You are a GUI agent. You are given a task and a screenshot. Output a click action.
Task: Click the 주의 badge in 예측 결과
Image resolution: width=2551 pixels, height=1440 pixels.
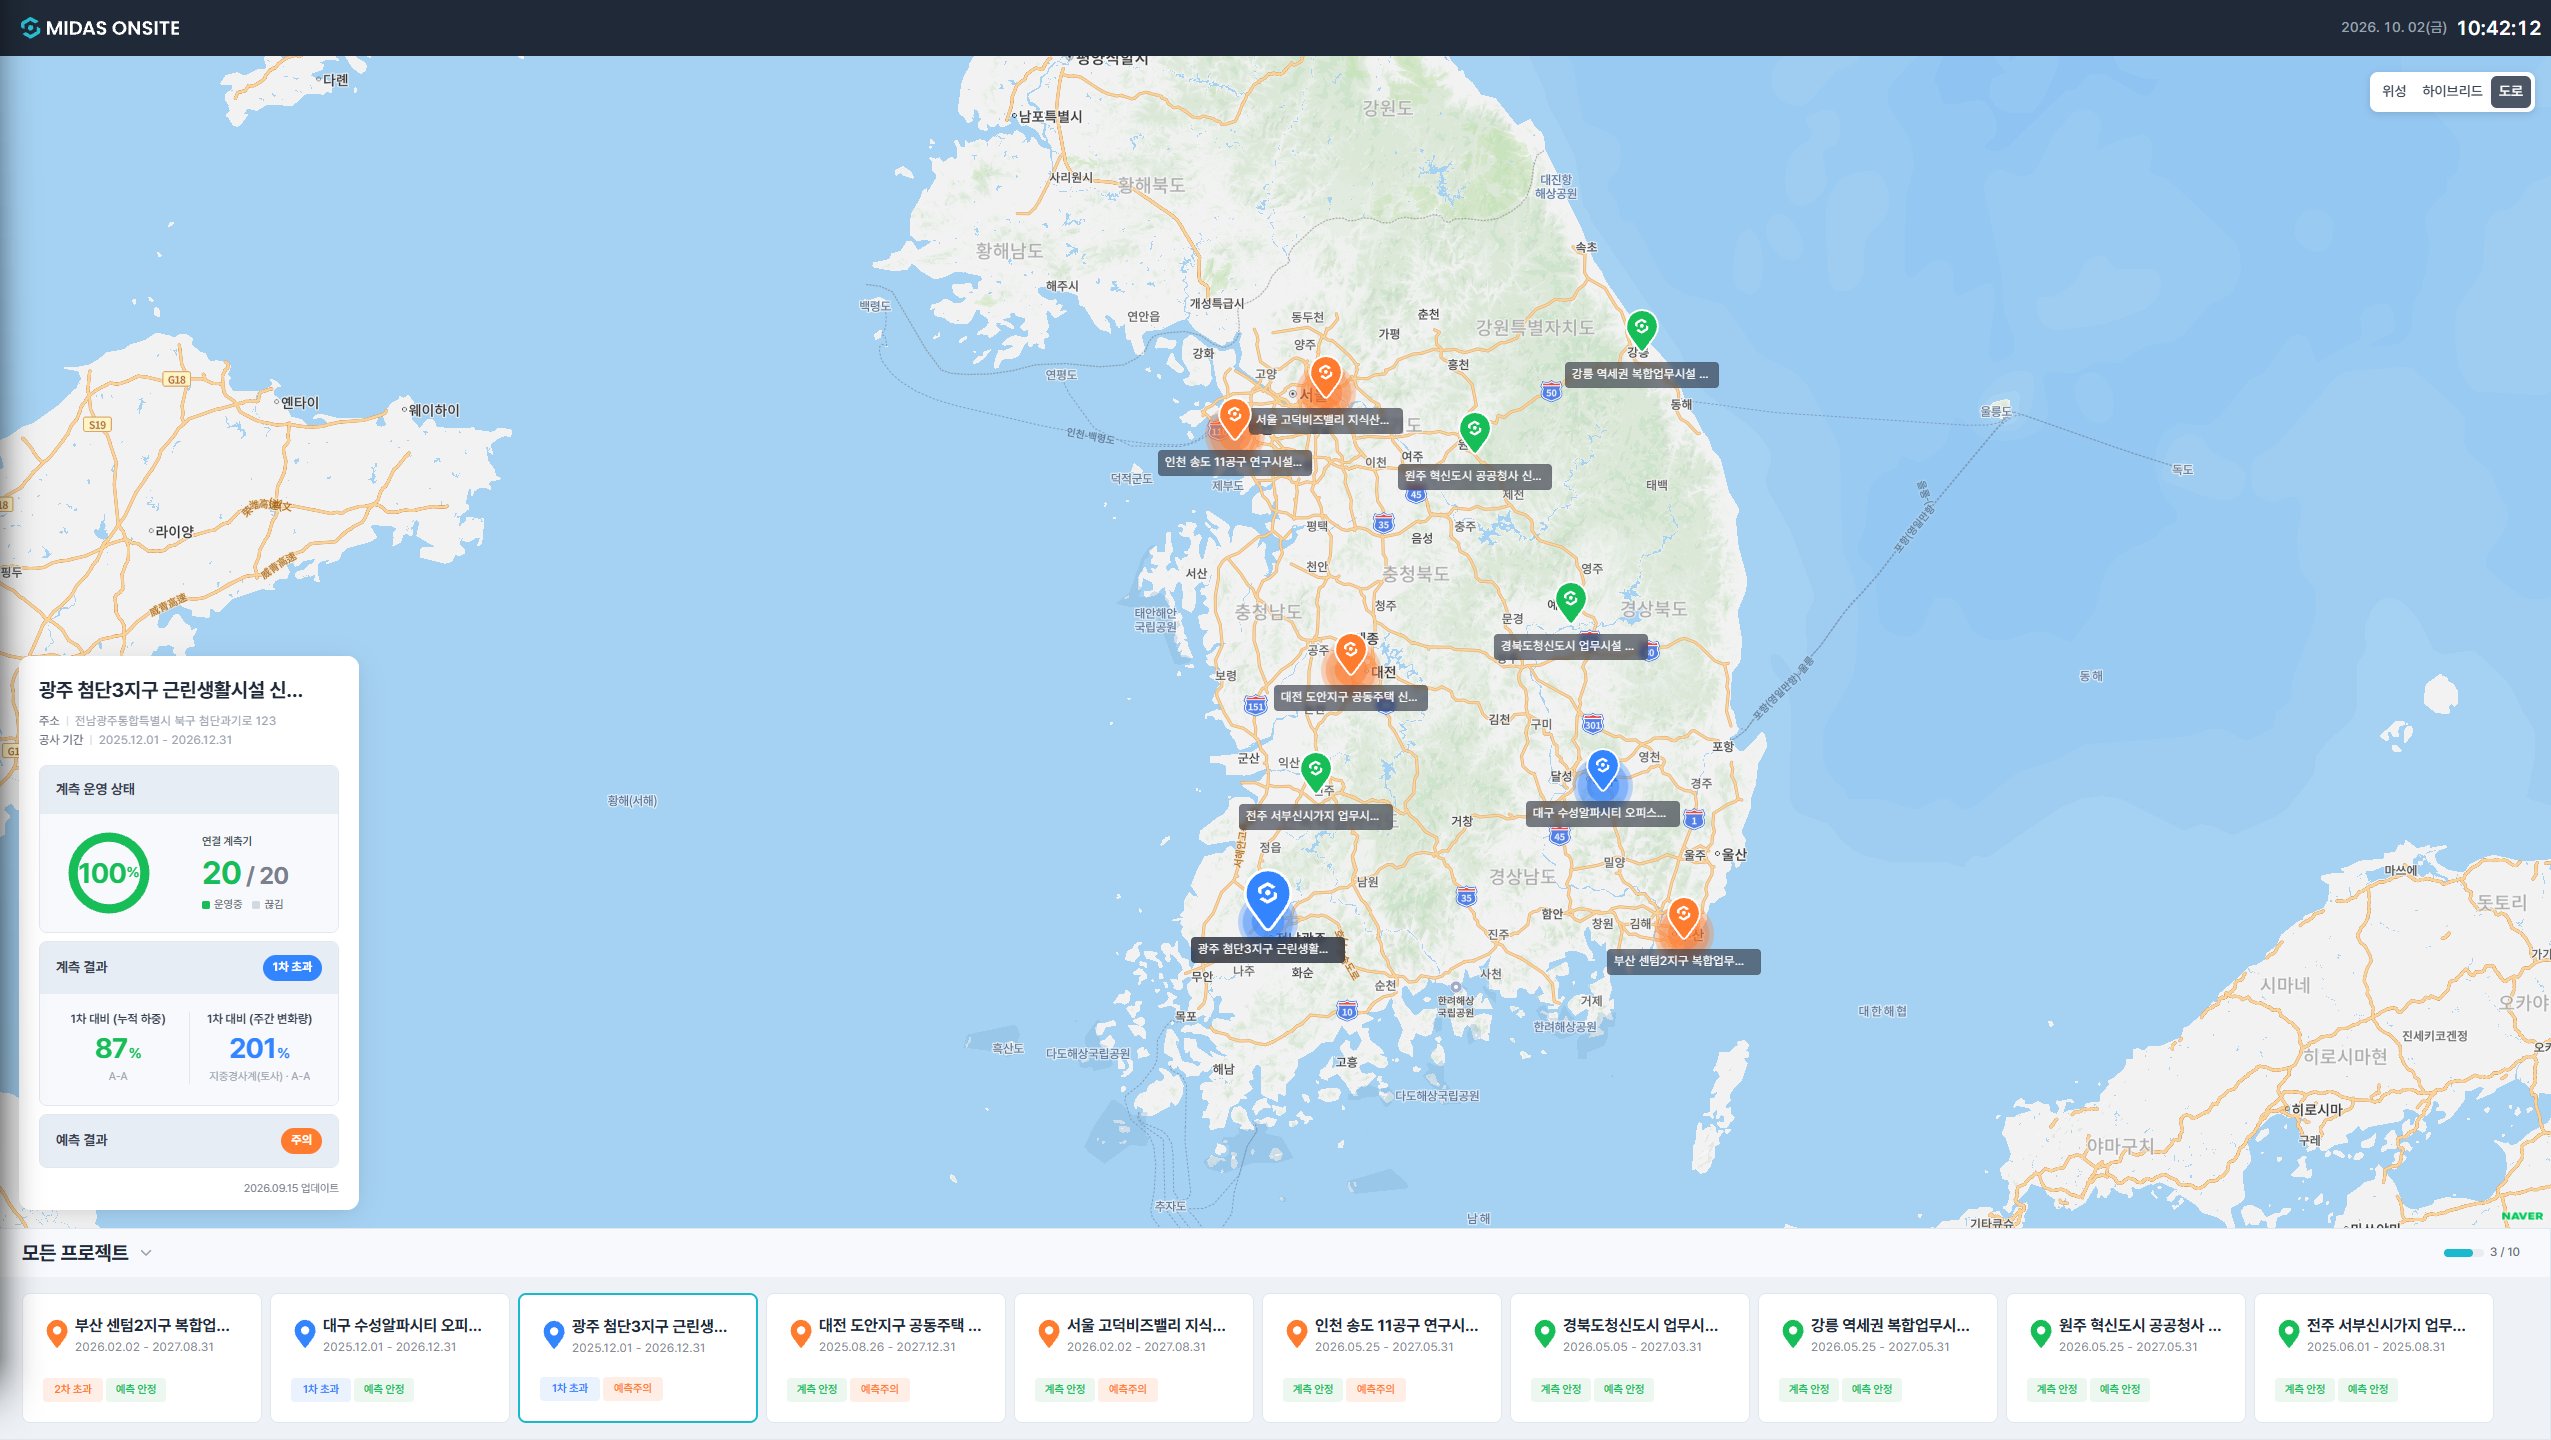pos(301,1140)
